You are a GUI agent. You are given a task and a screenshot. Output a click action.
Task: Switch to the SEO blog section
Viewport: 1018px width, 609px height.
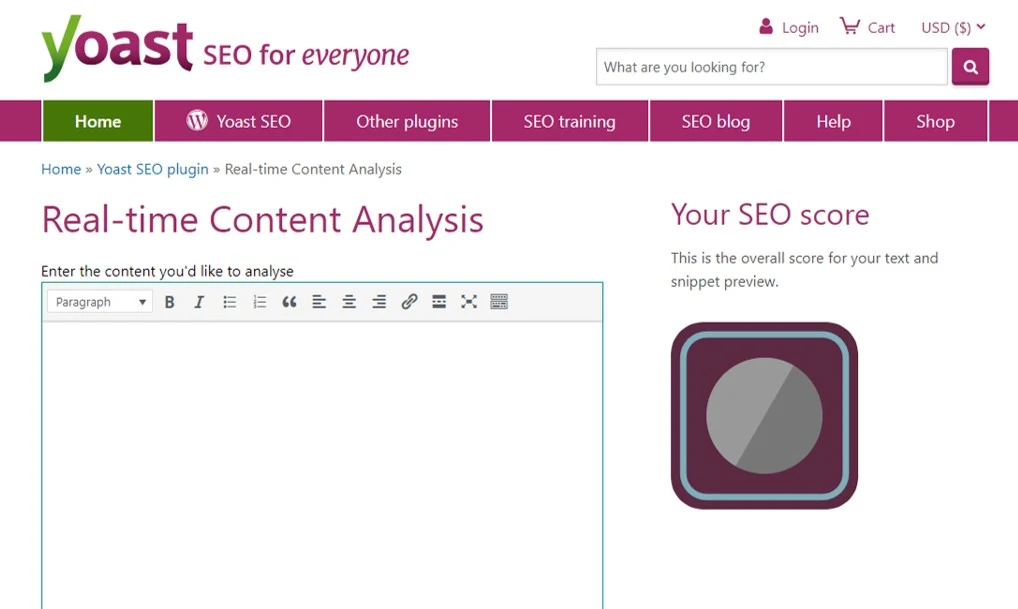click(x=715, y=121)
